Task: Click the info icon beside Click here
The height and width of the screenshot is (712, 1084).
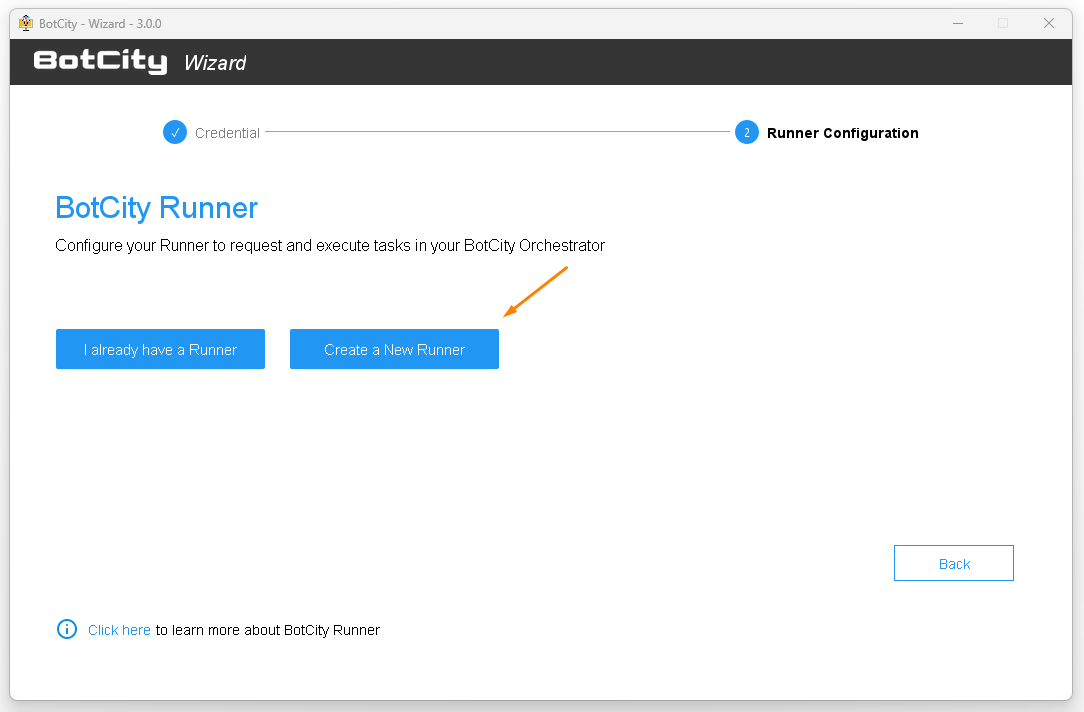Action: [x=67, y=629]
